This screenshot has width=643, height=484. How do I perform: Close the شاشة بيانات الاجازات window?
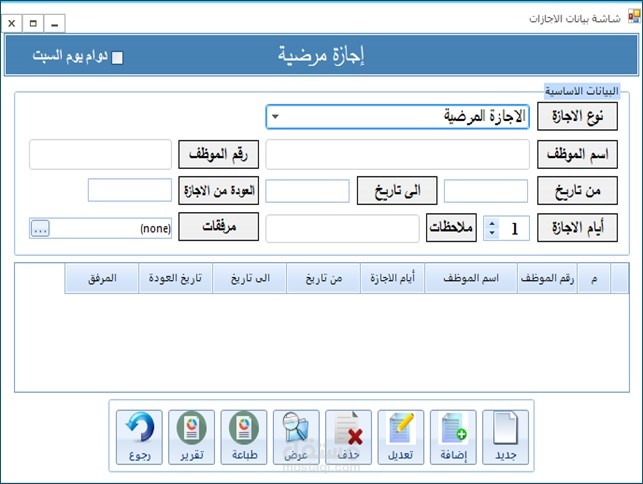coord(12,24)
